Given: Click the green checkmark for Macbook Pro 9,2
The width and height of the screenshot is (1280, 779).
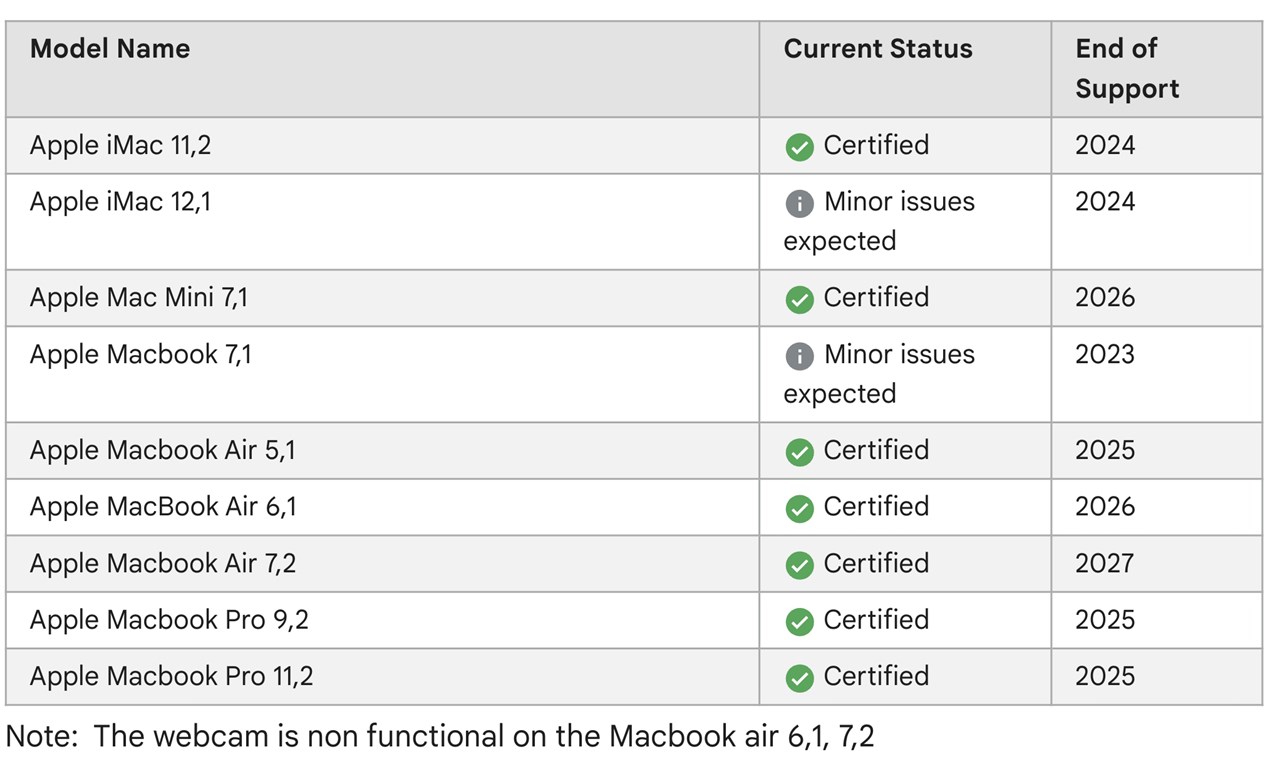Looking at the screenshot, I should click(x=799, y=622).
